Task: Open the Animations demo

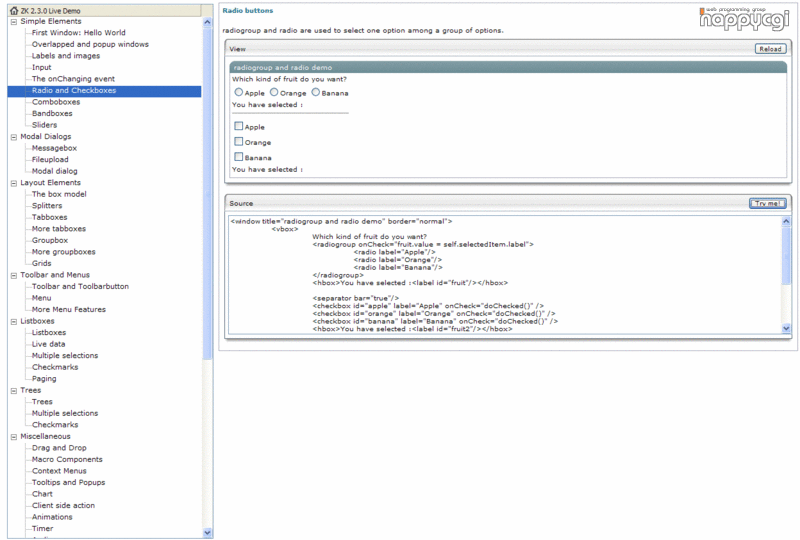Action: click(x=52, y=517)
